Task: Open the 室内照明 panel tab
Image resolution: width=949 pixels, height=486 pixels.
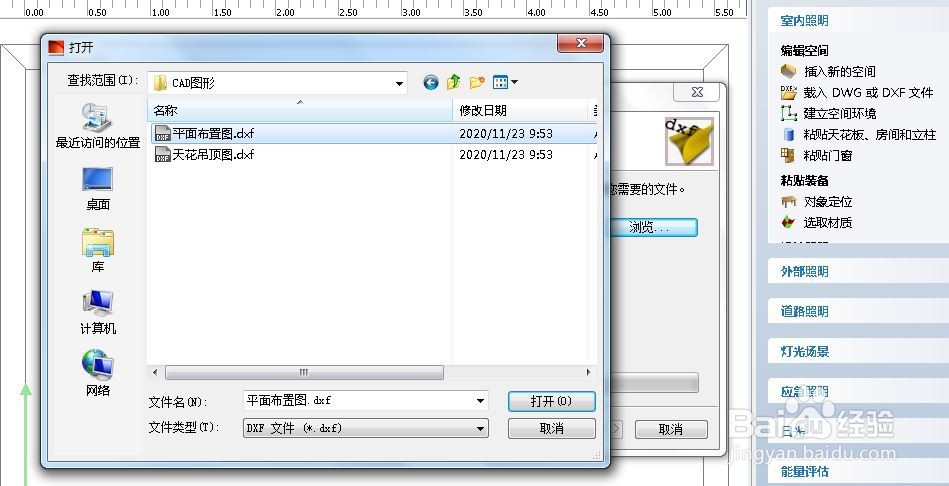Action: click(804, 21)
